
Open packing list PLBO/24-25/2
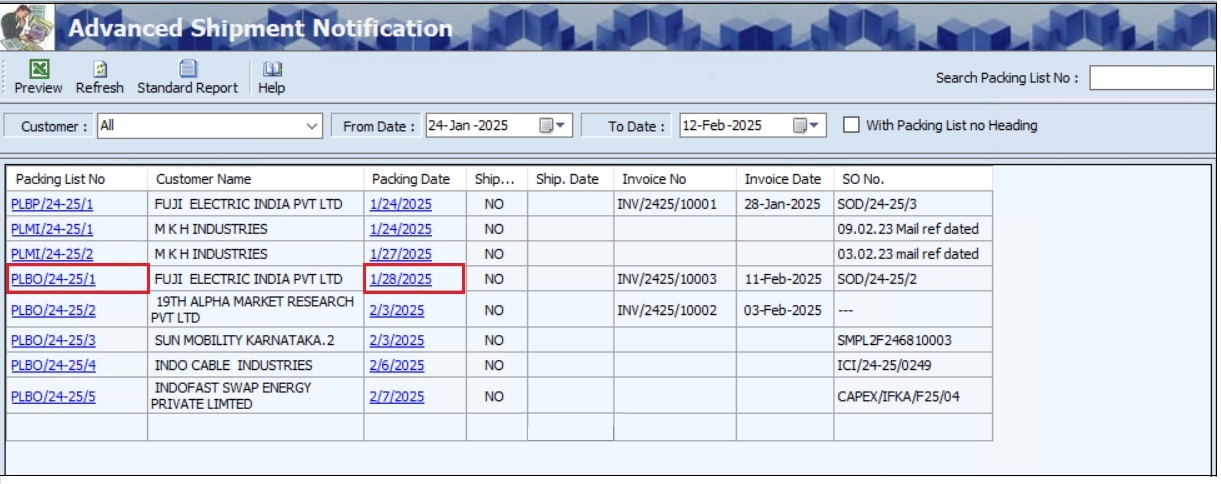pyautogui.click(x=53, y=310)
